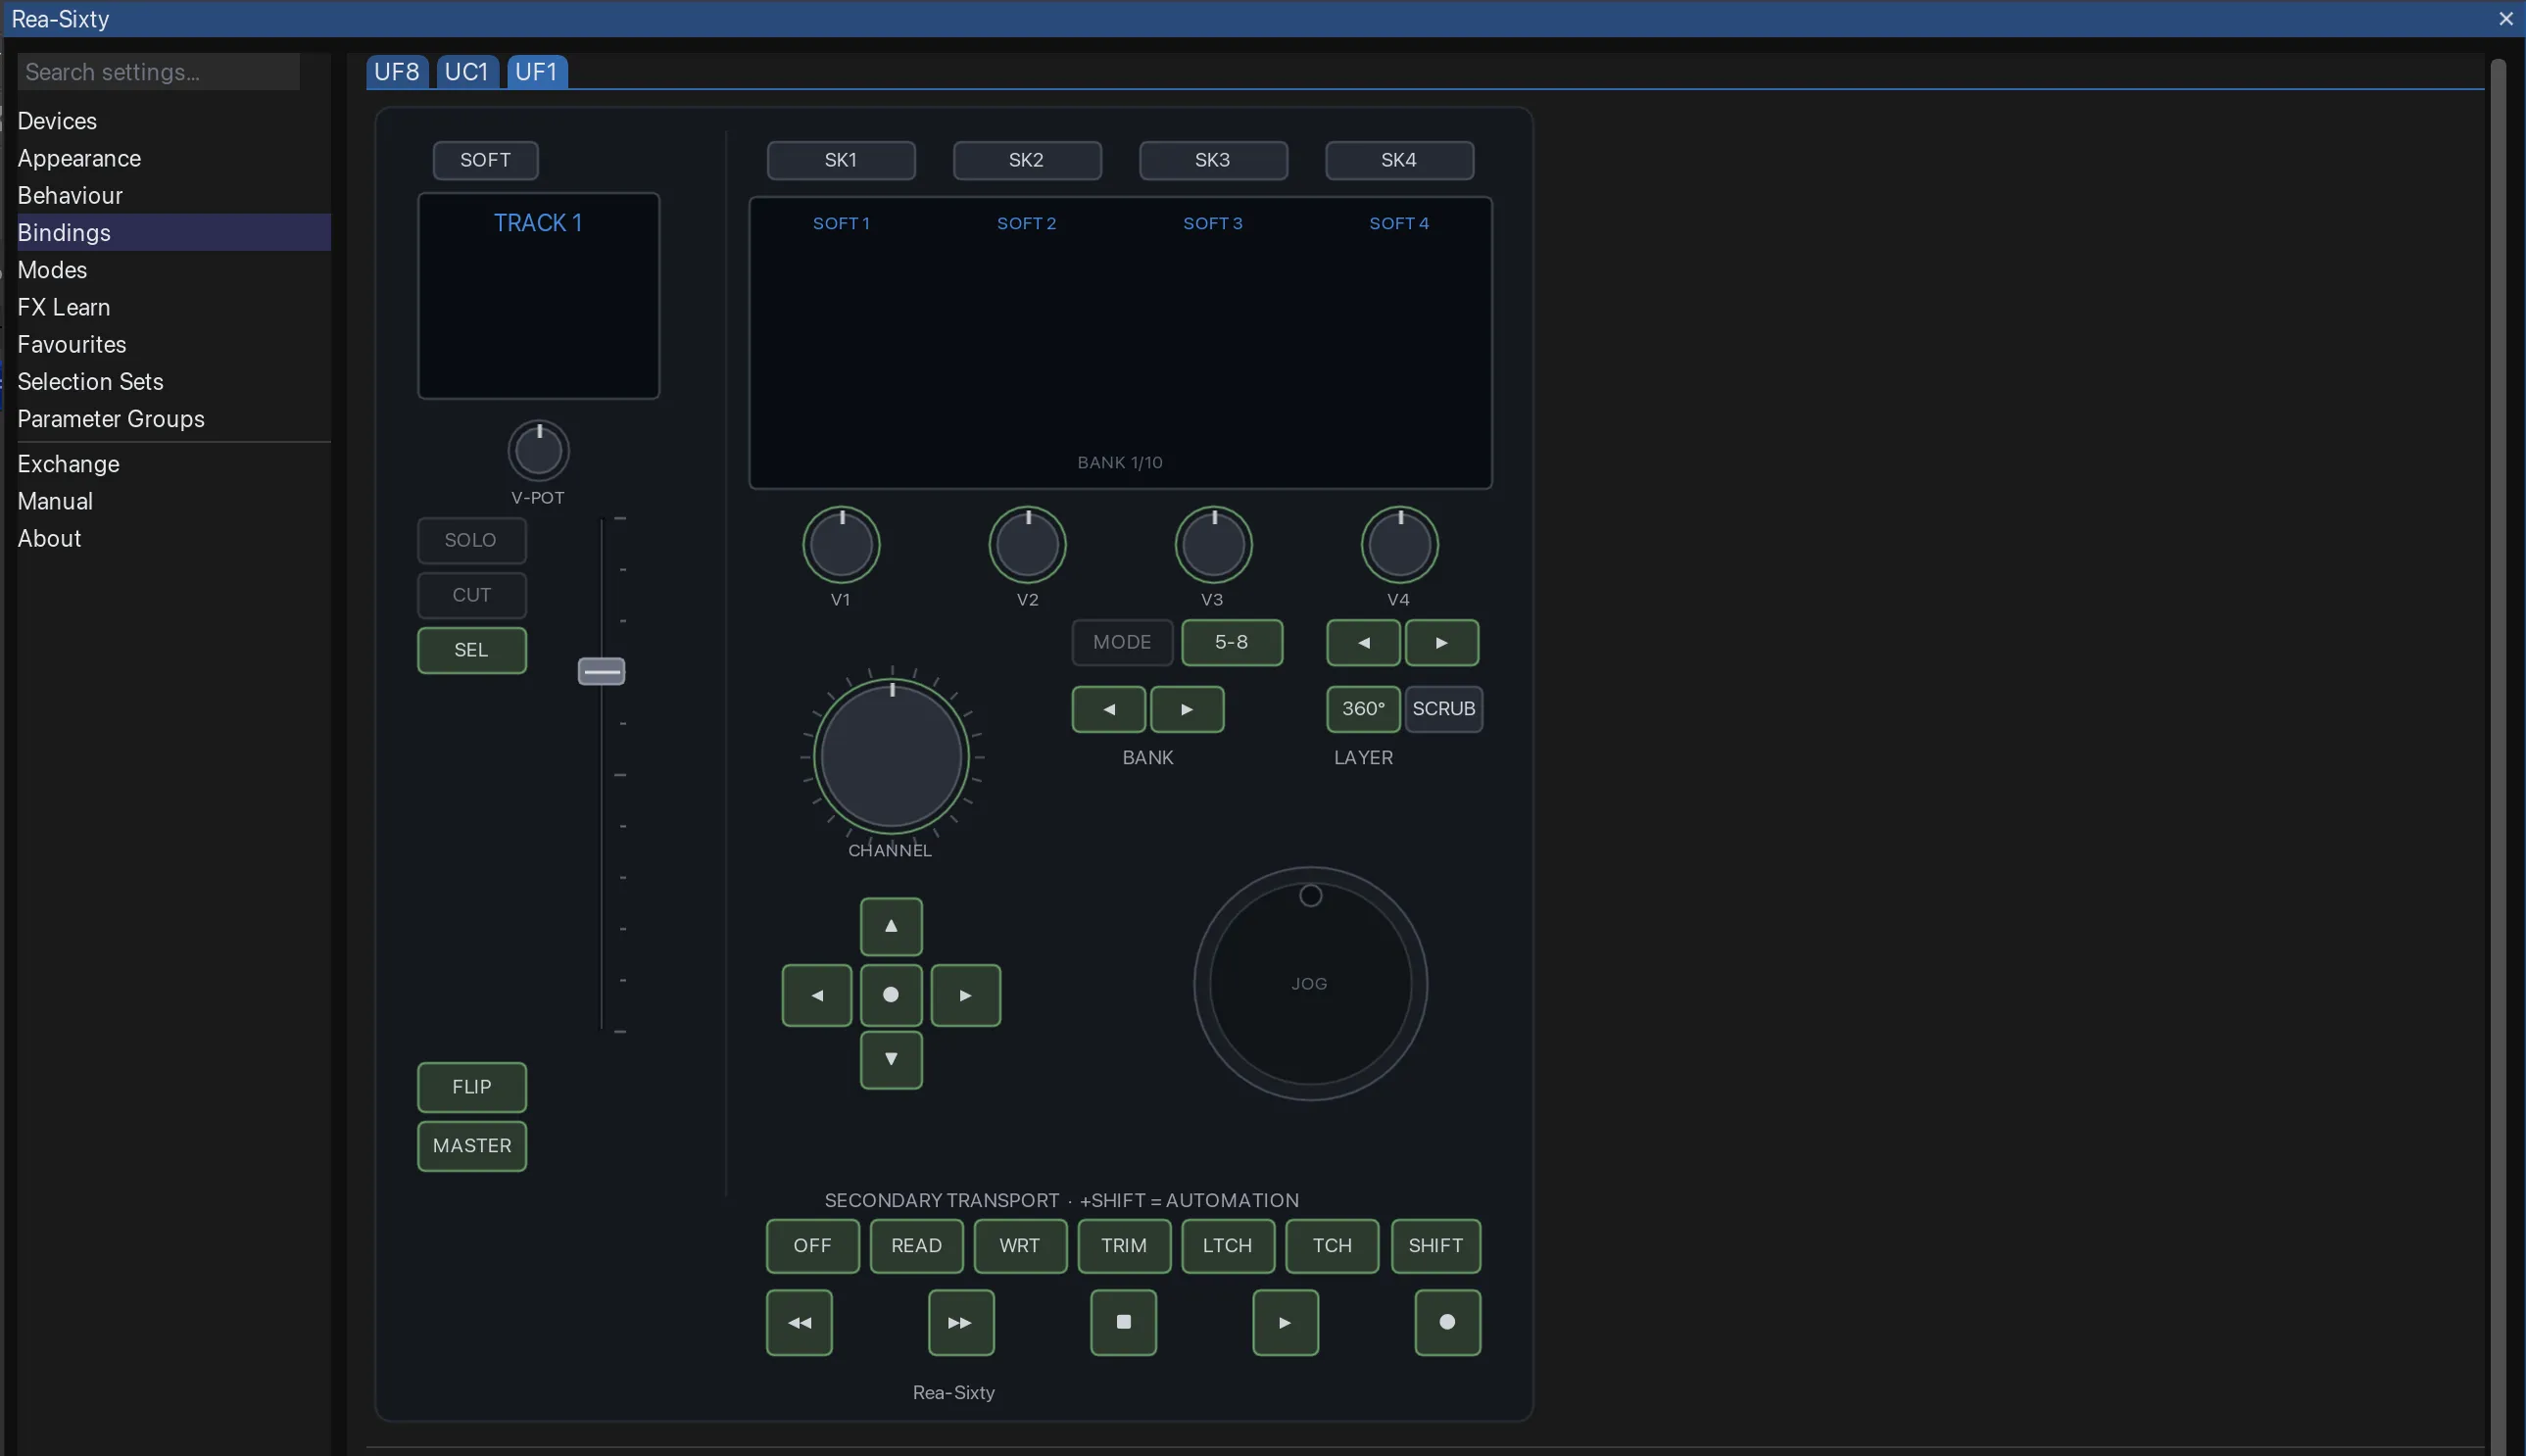Image resolution: width=2526 pixels, height=1456 pixels.
Task: Click the fast-forward transport button
Action: (961, 1322)
